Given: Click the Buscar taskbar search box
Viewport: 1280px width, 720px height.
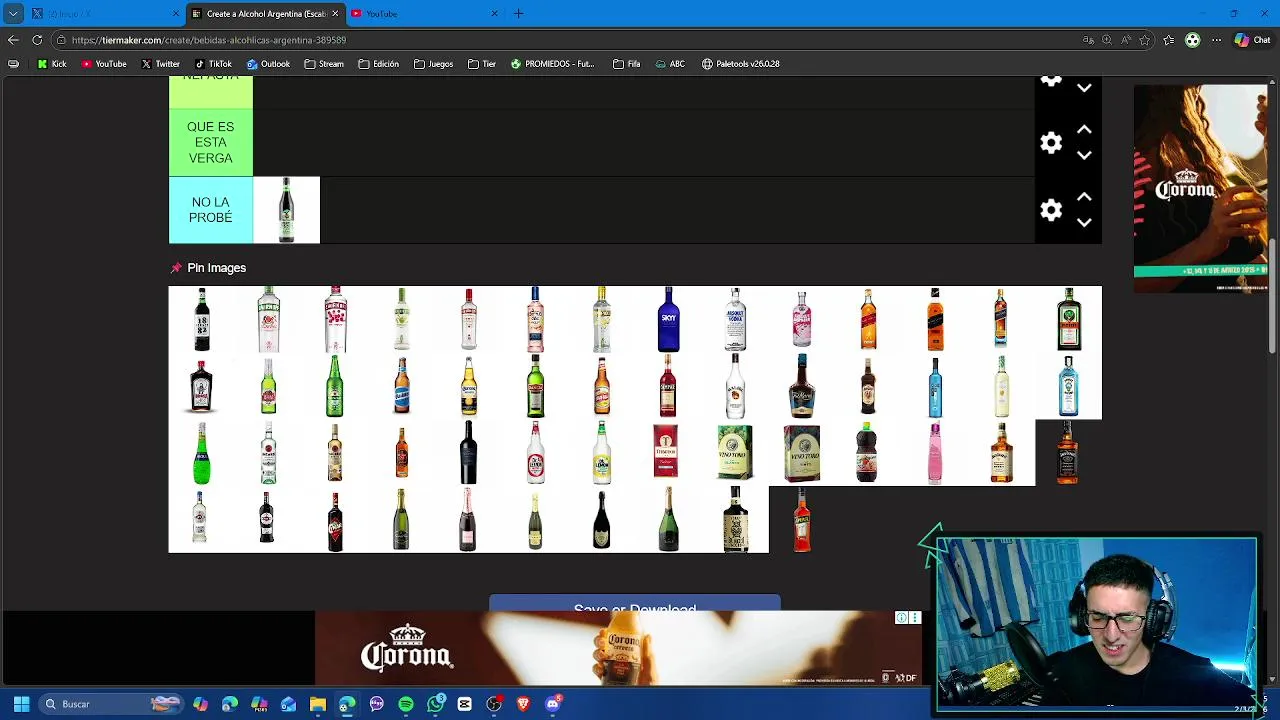Looking at the screenshot, I should pyautogui.click(x=112, y=704).
